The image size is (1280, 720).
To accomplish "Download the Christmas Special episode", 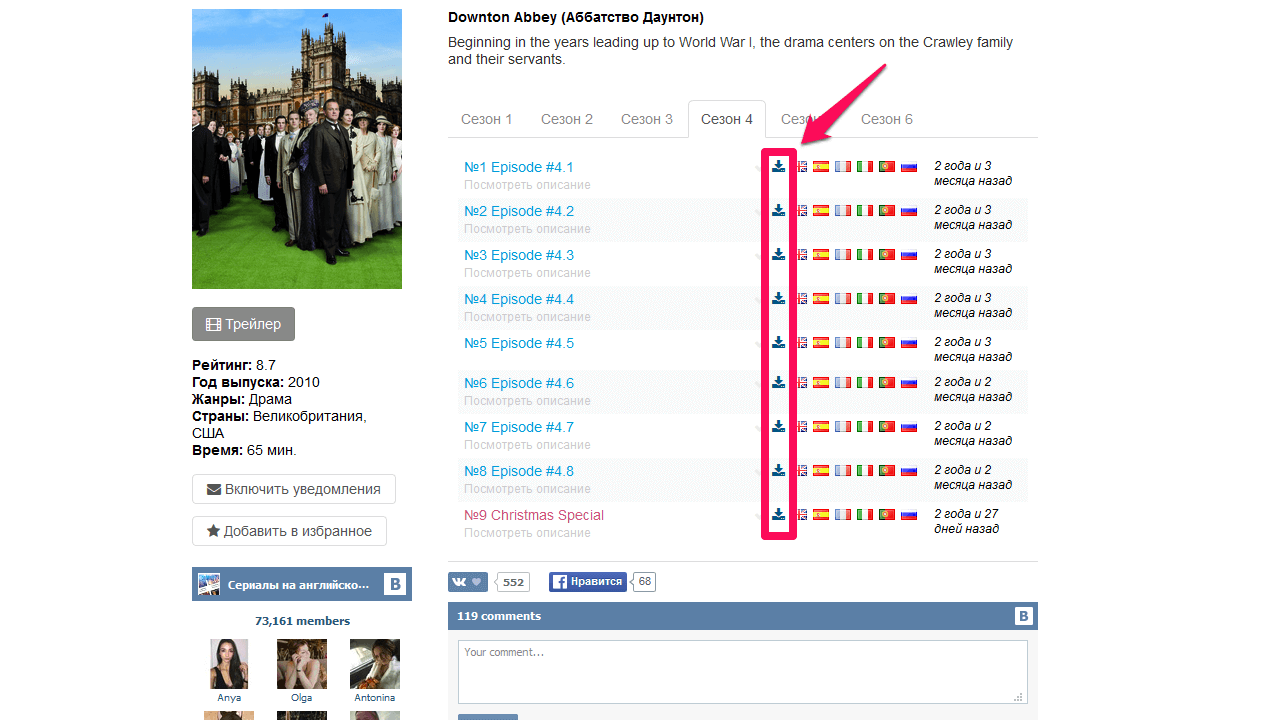I will click(x=779, y=514).
